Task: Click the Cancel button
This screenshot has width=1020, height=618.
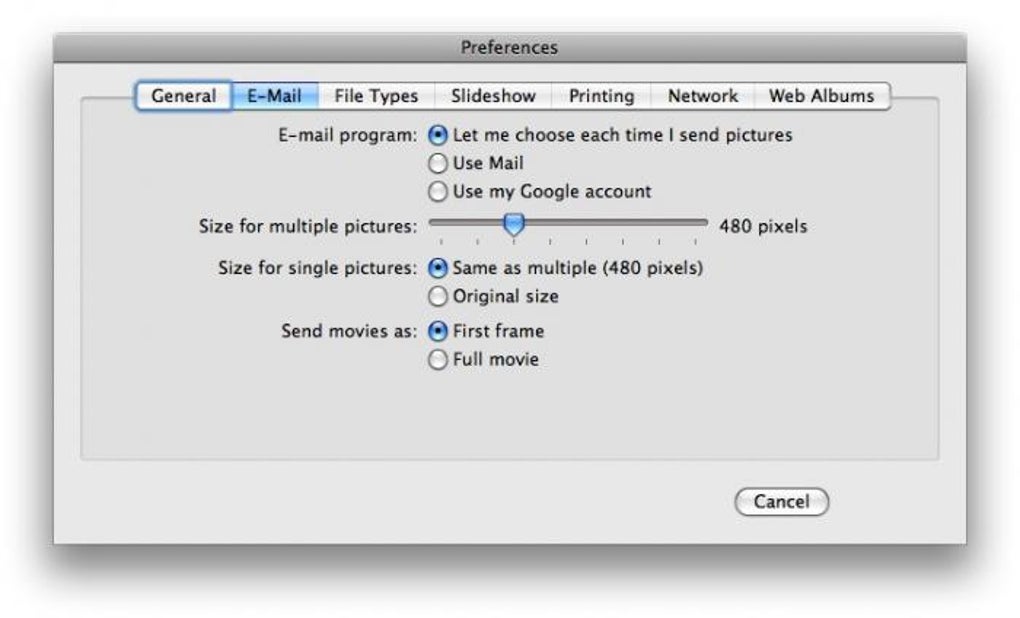Action: [x=781, y=502]
